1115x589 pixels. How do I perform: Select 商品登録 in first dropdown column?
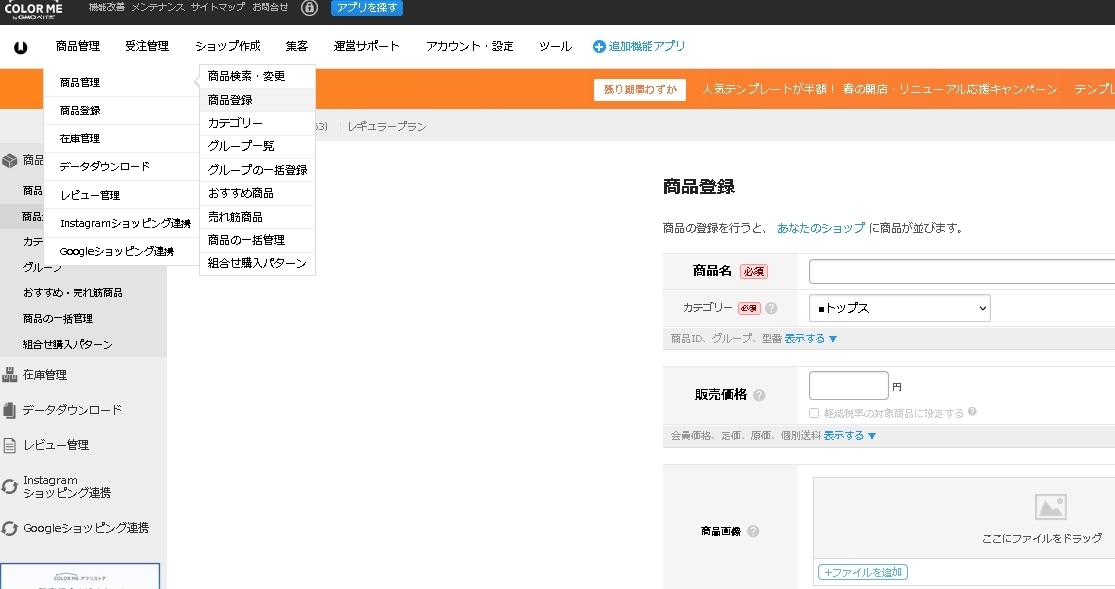point(122,111)
